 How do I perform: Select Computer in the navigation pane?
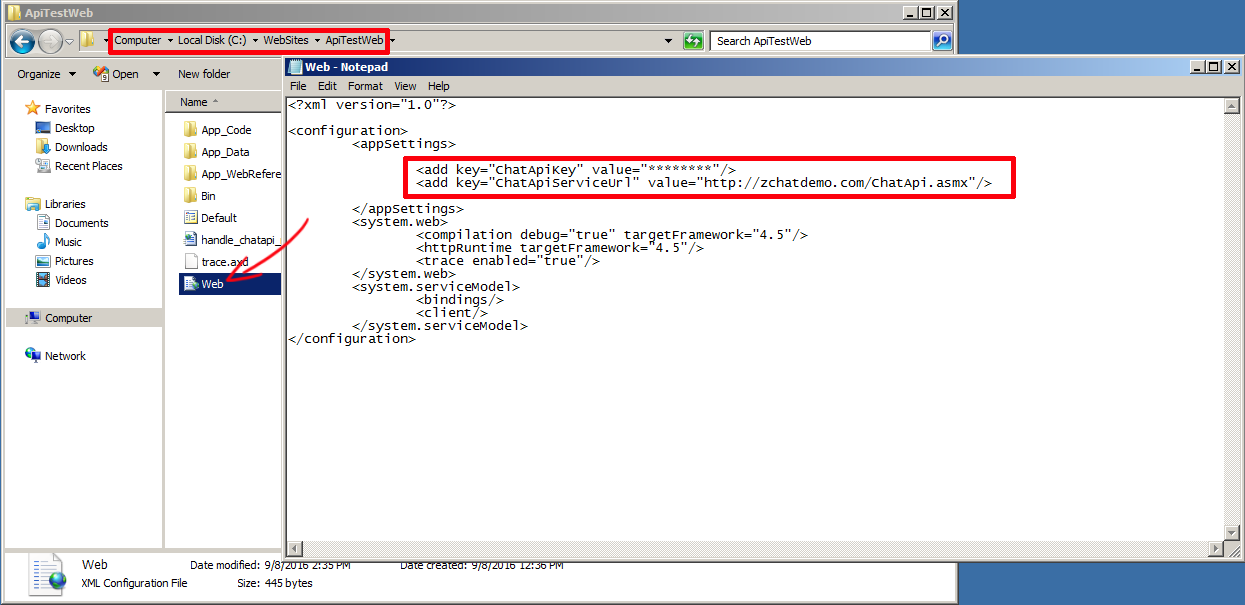68,318
